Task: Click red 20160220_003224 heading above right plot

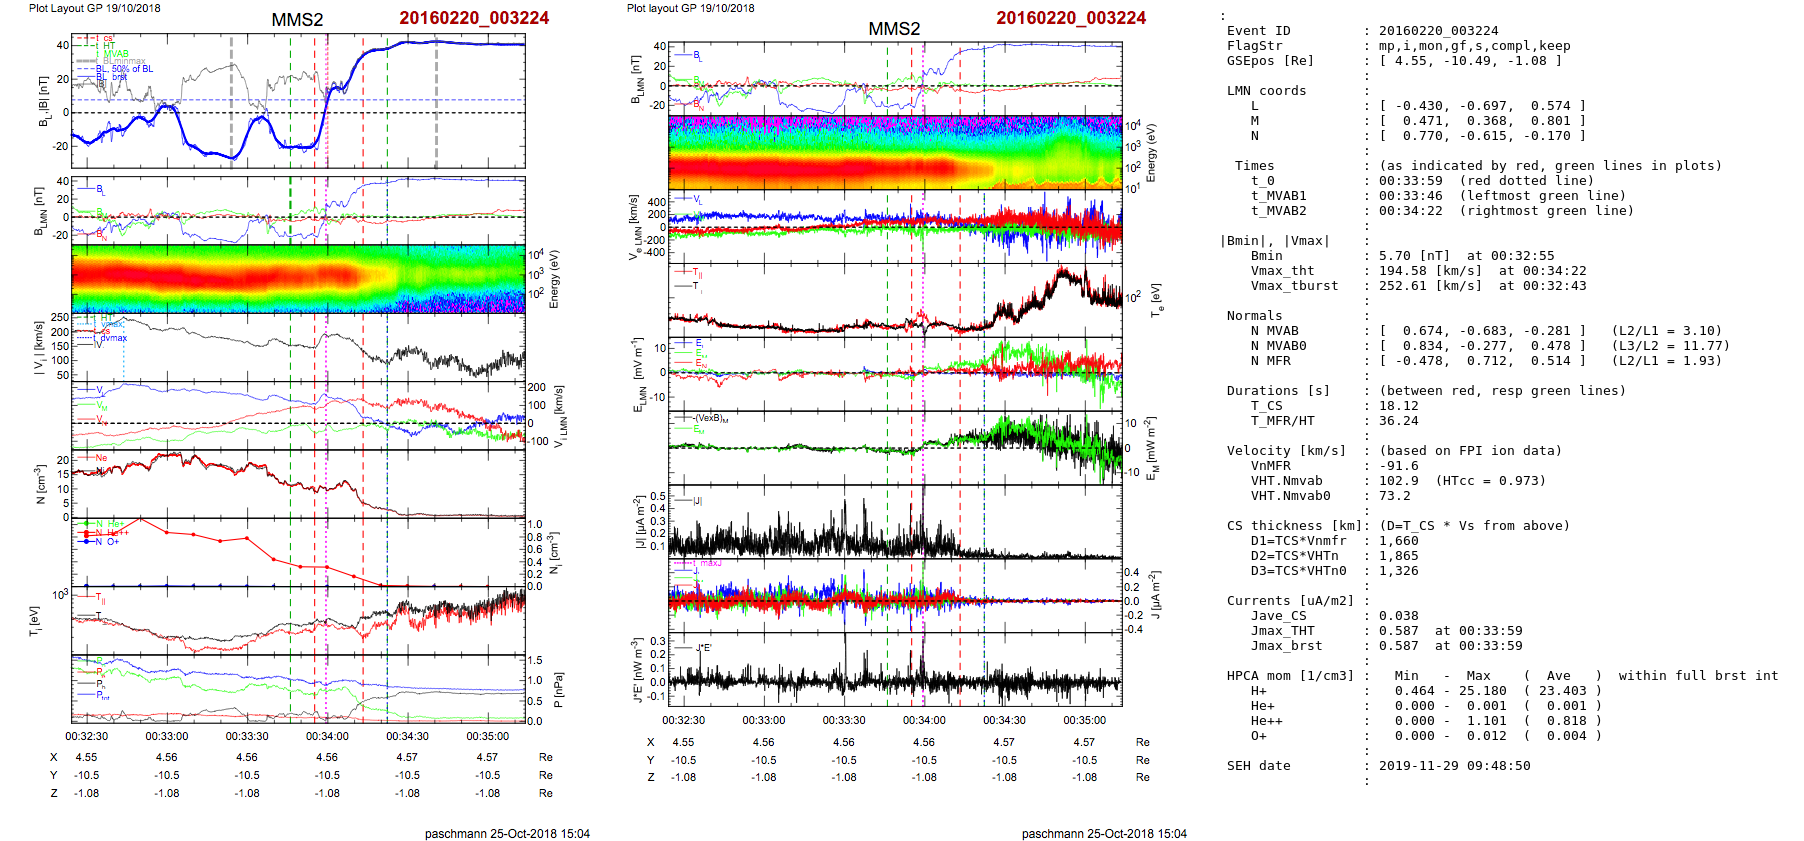Action: 1071,18
